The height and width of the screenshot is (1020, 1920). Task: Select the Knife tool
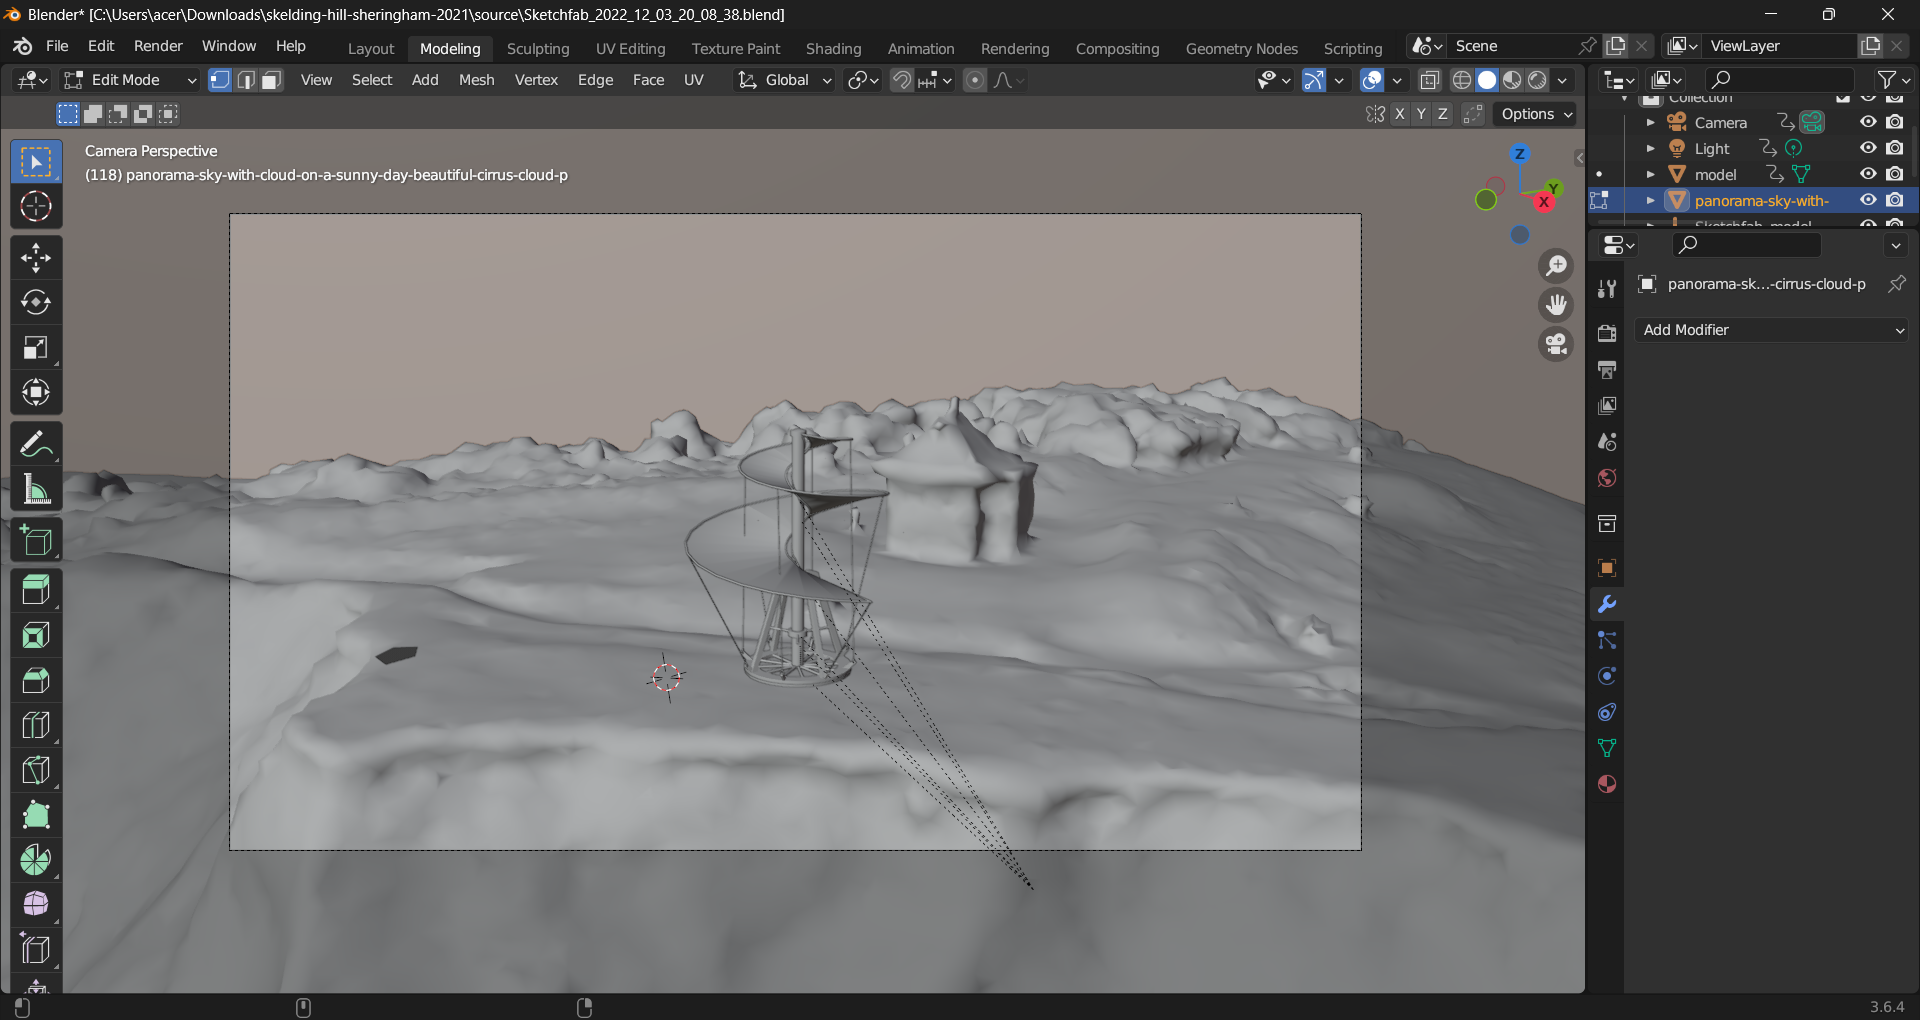(x=36, y=770)
